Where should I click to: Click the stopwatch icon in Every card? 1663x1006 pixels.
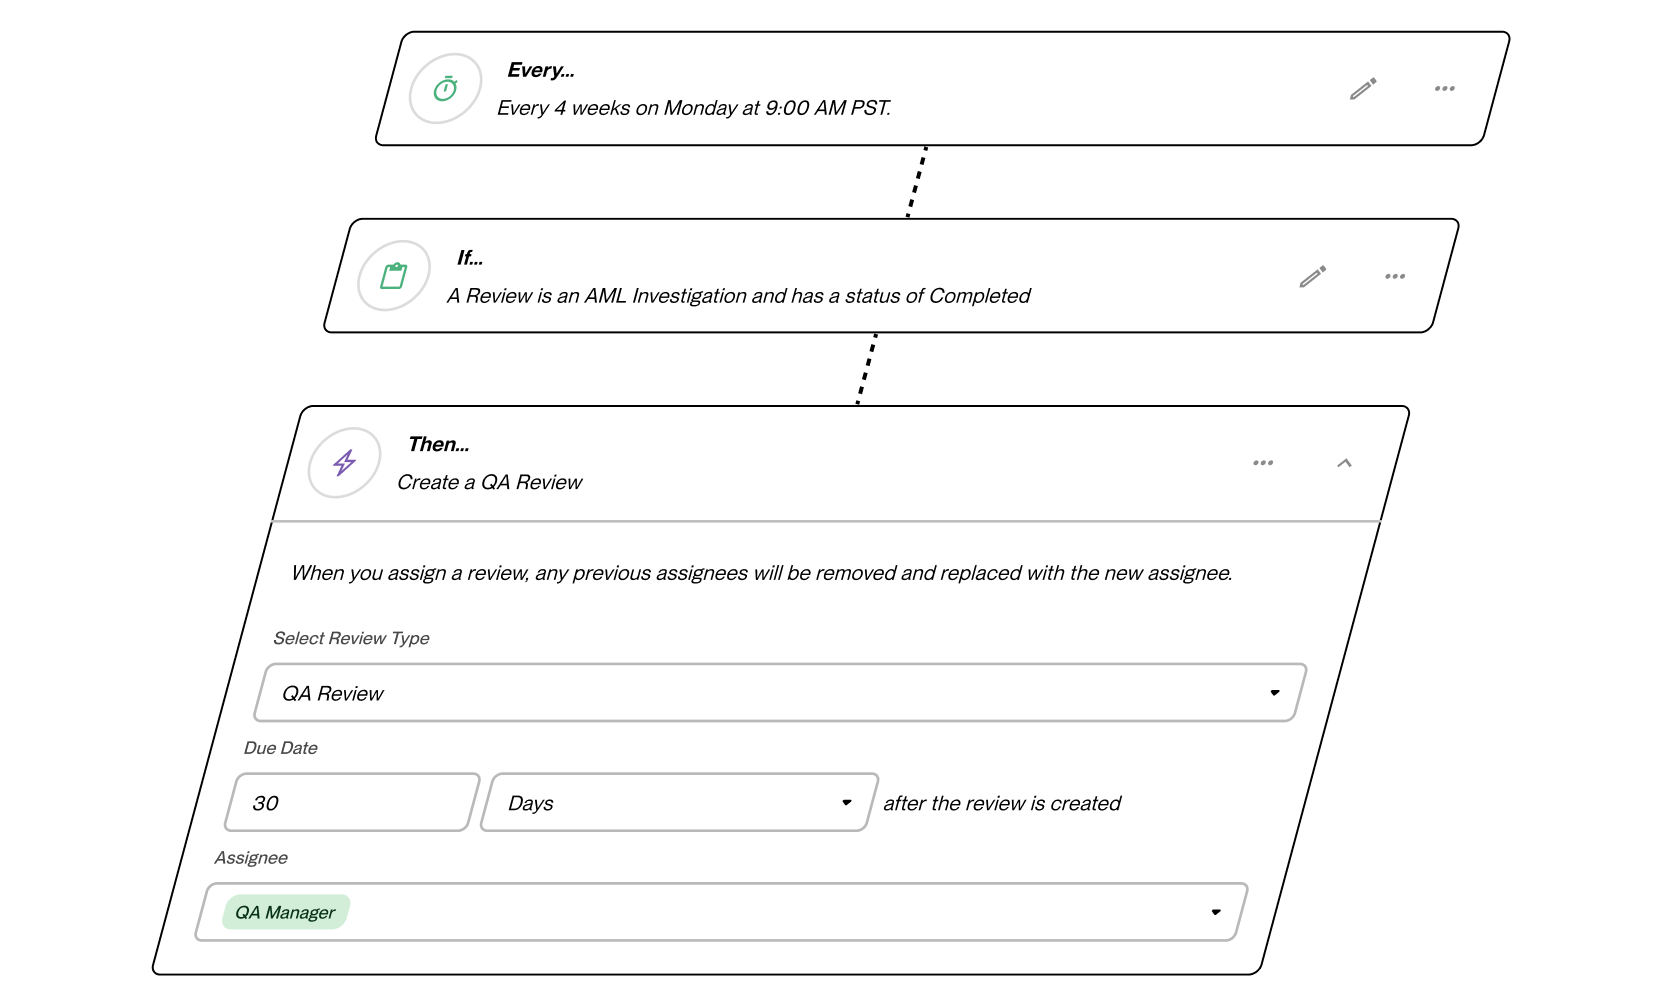pos(445,89)
